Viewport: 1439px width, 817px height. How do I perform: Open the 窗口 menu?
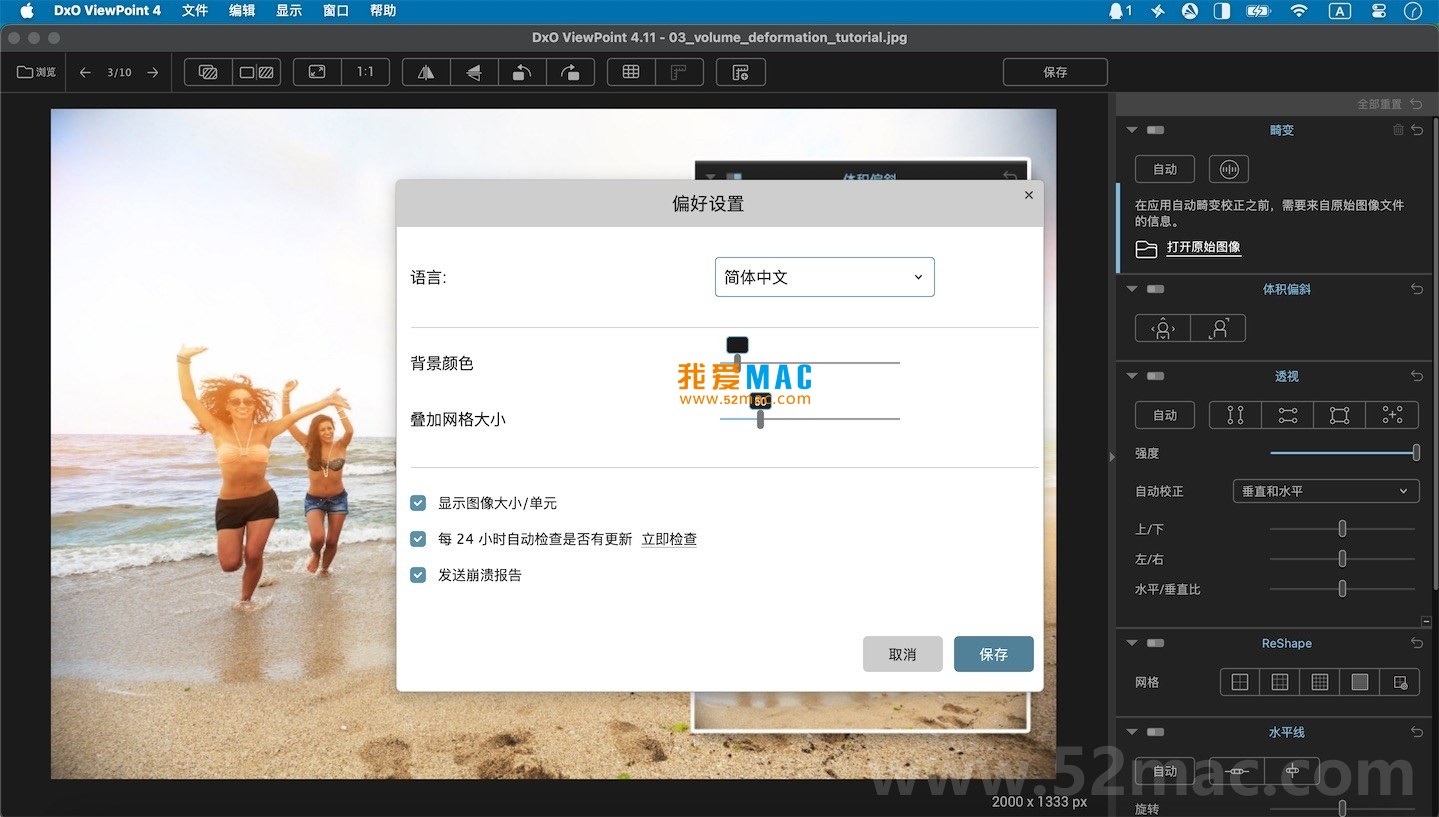click(336, 11)
